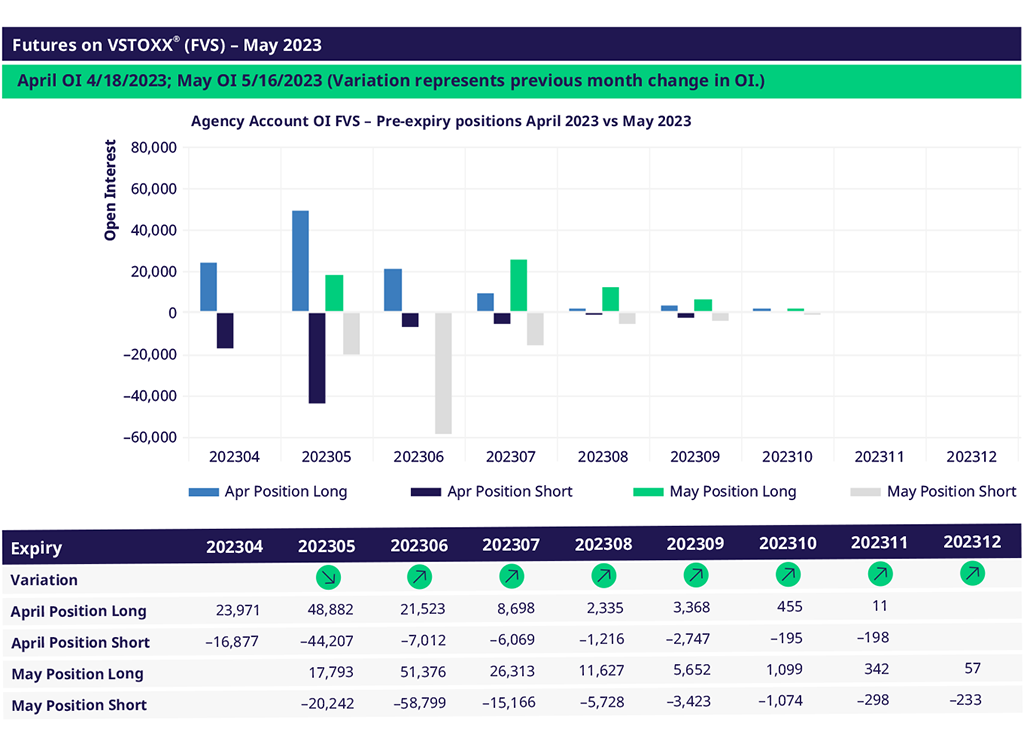Select the 202304 column header in the table
Screen dimensions: 1024x753
pyautogui.click(x=234, y=547)
